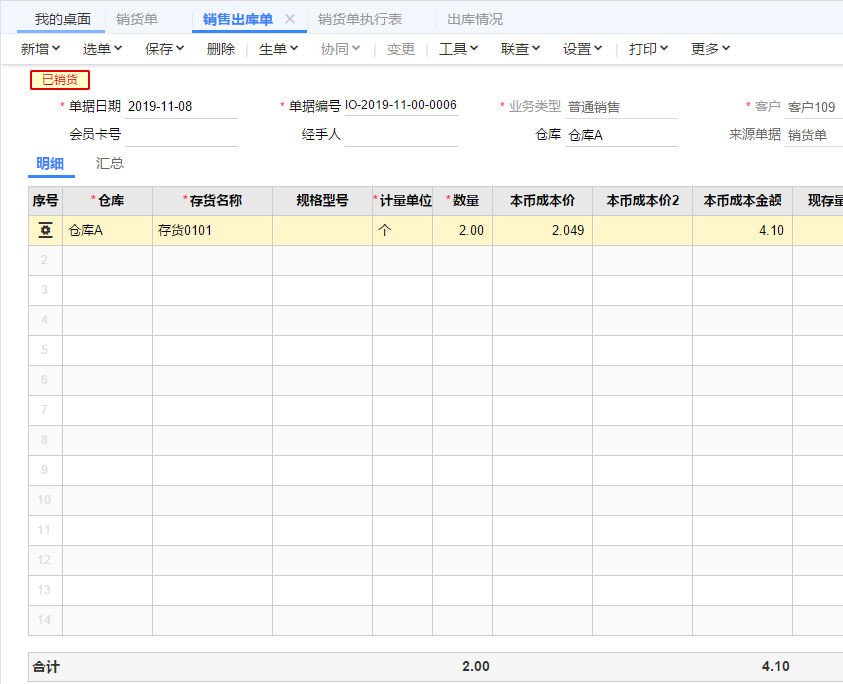Expand the 工具 menu
843x684 pixels.
458,48
